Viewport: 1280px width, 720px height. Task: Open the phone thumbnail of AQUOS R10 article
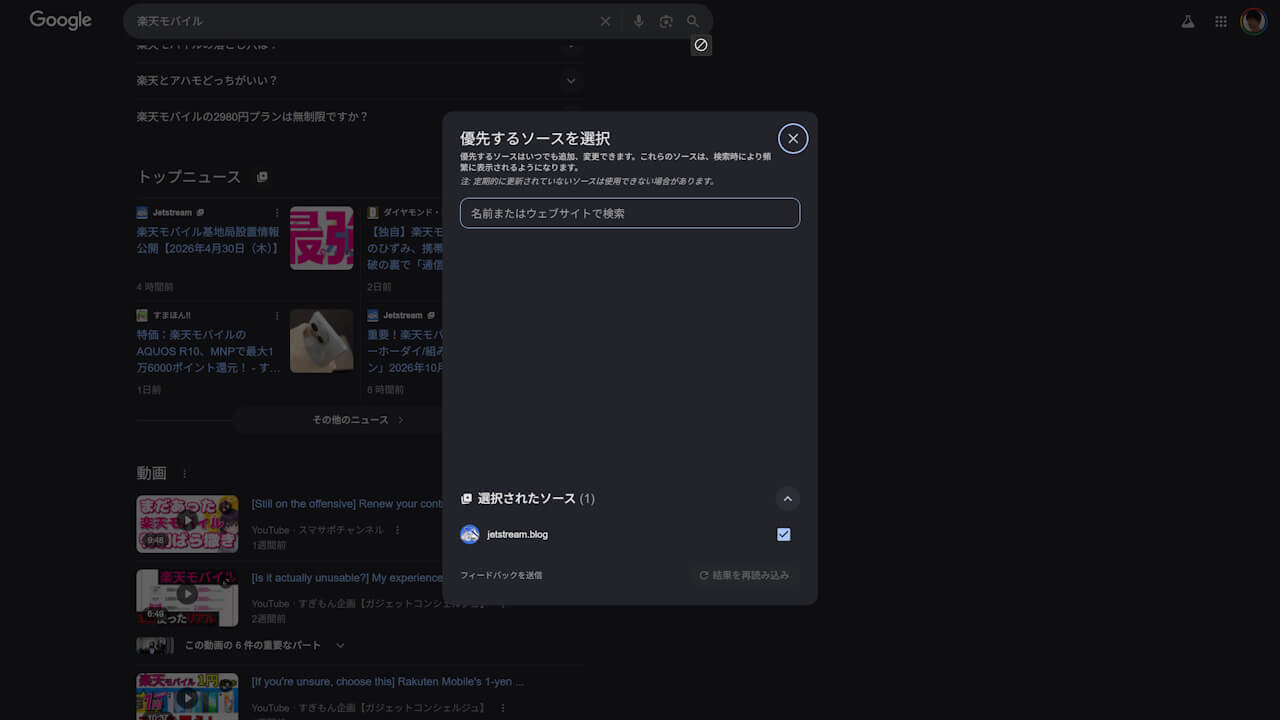pos(321,341)
